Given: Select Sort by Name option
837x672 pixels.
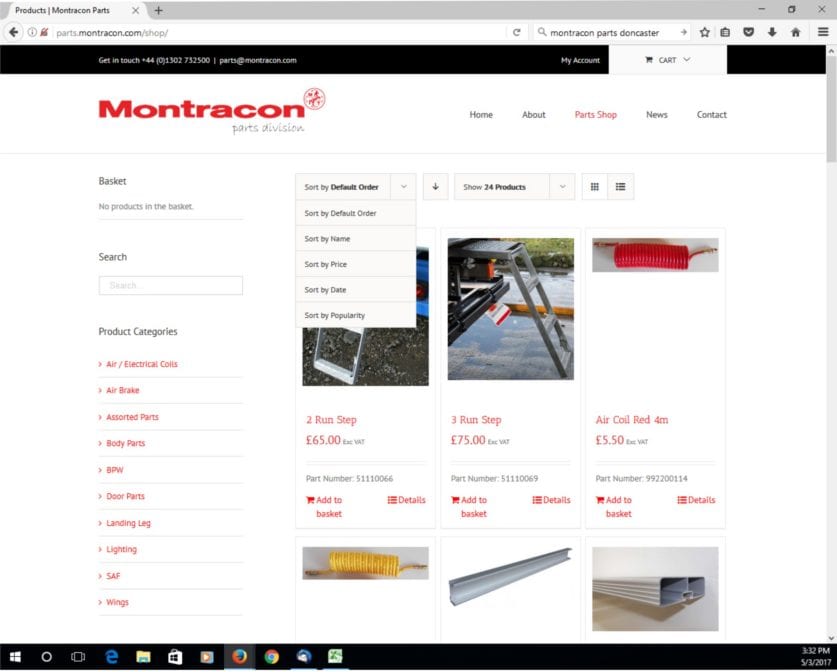Looking at the screenshot, I should tap(356, 239).
